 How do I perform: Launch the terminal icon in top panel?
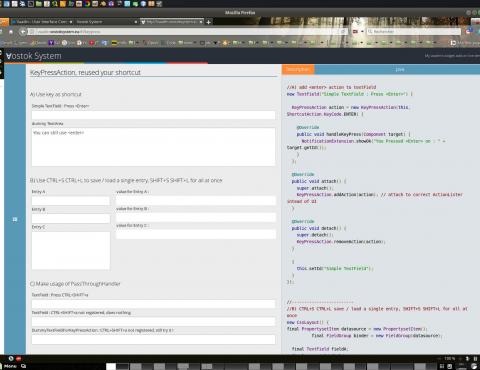click(x=31, y=4)
